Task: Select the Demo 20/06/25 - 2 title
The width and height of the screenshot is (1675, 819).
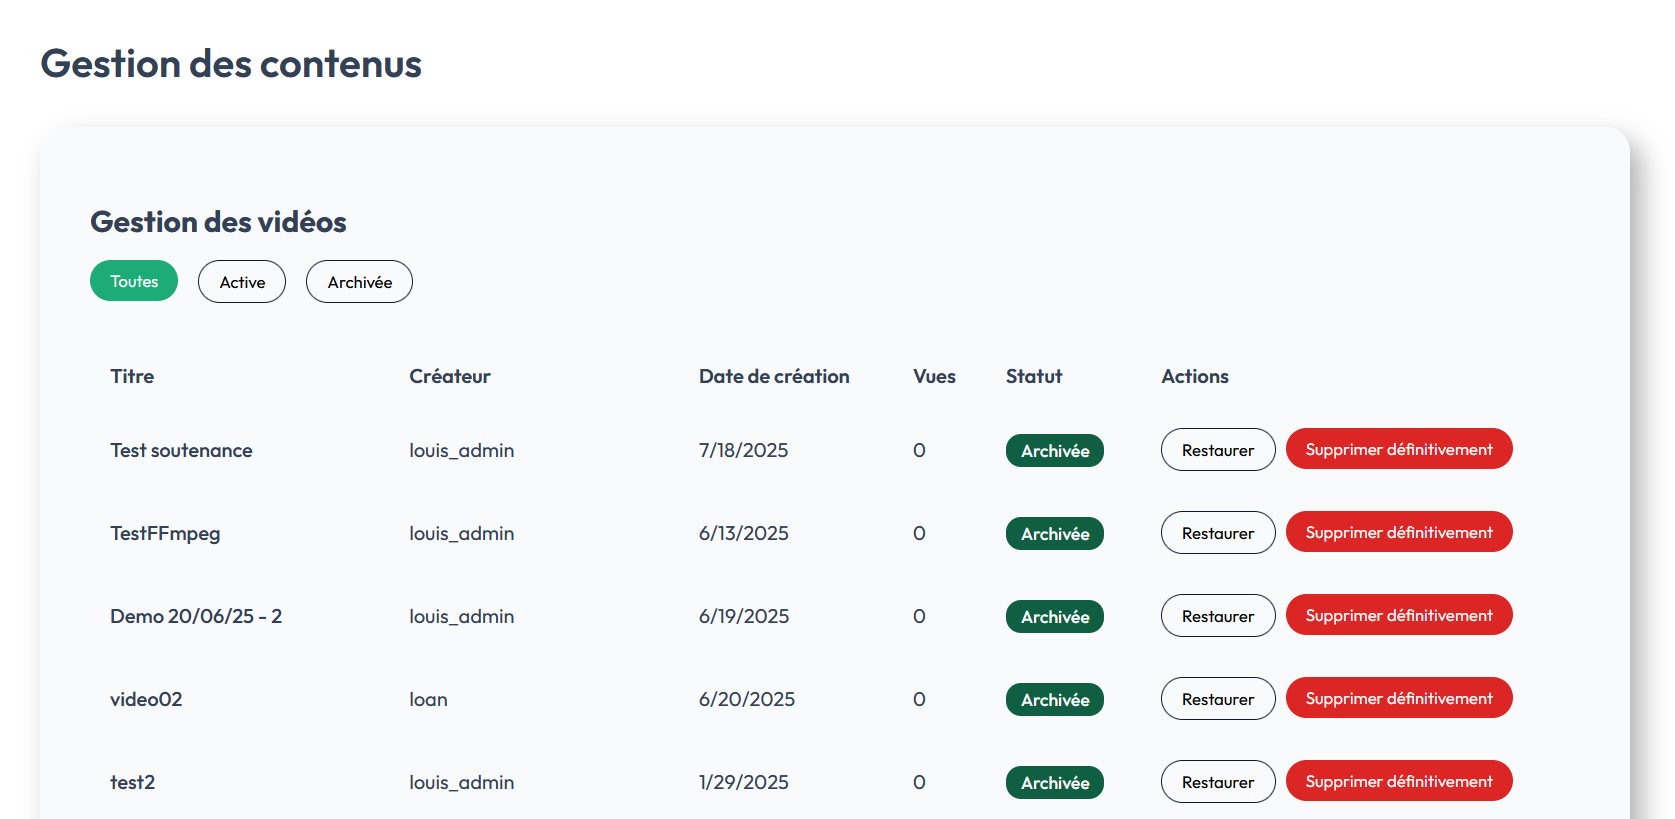Action: [x=196, y=616]
